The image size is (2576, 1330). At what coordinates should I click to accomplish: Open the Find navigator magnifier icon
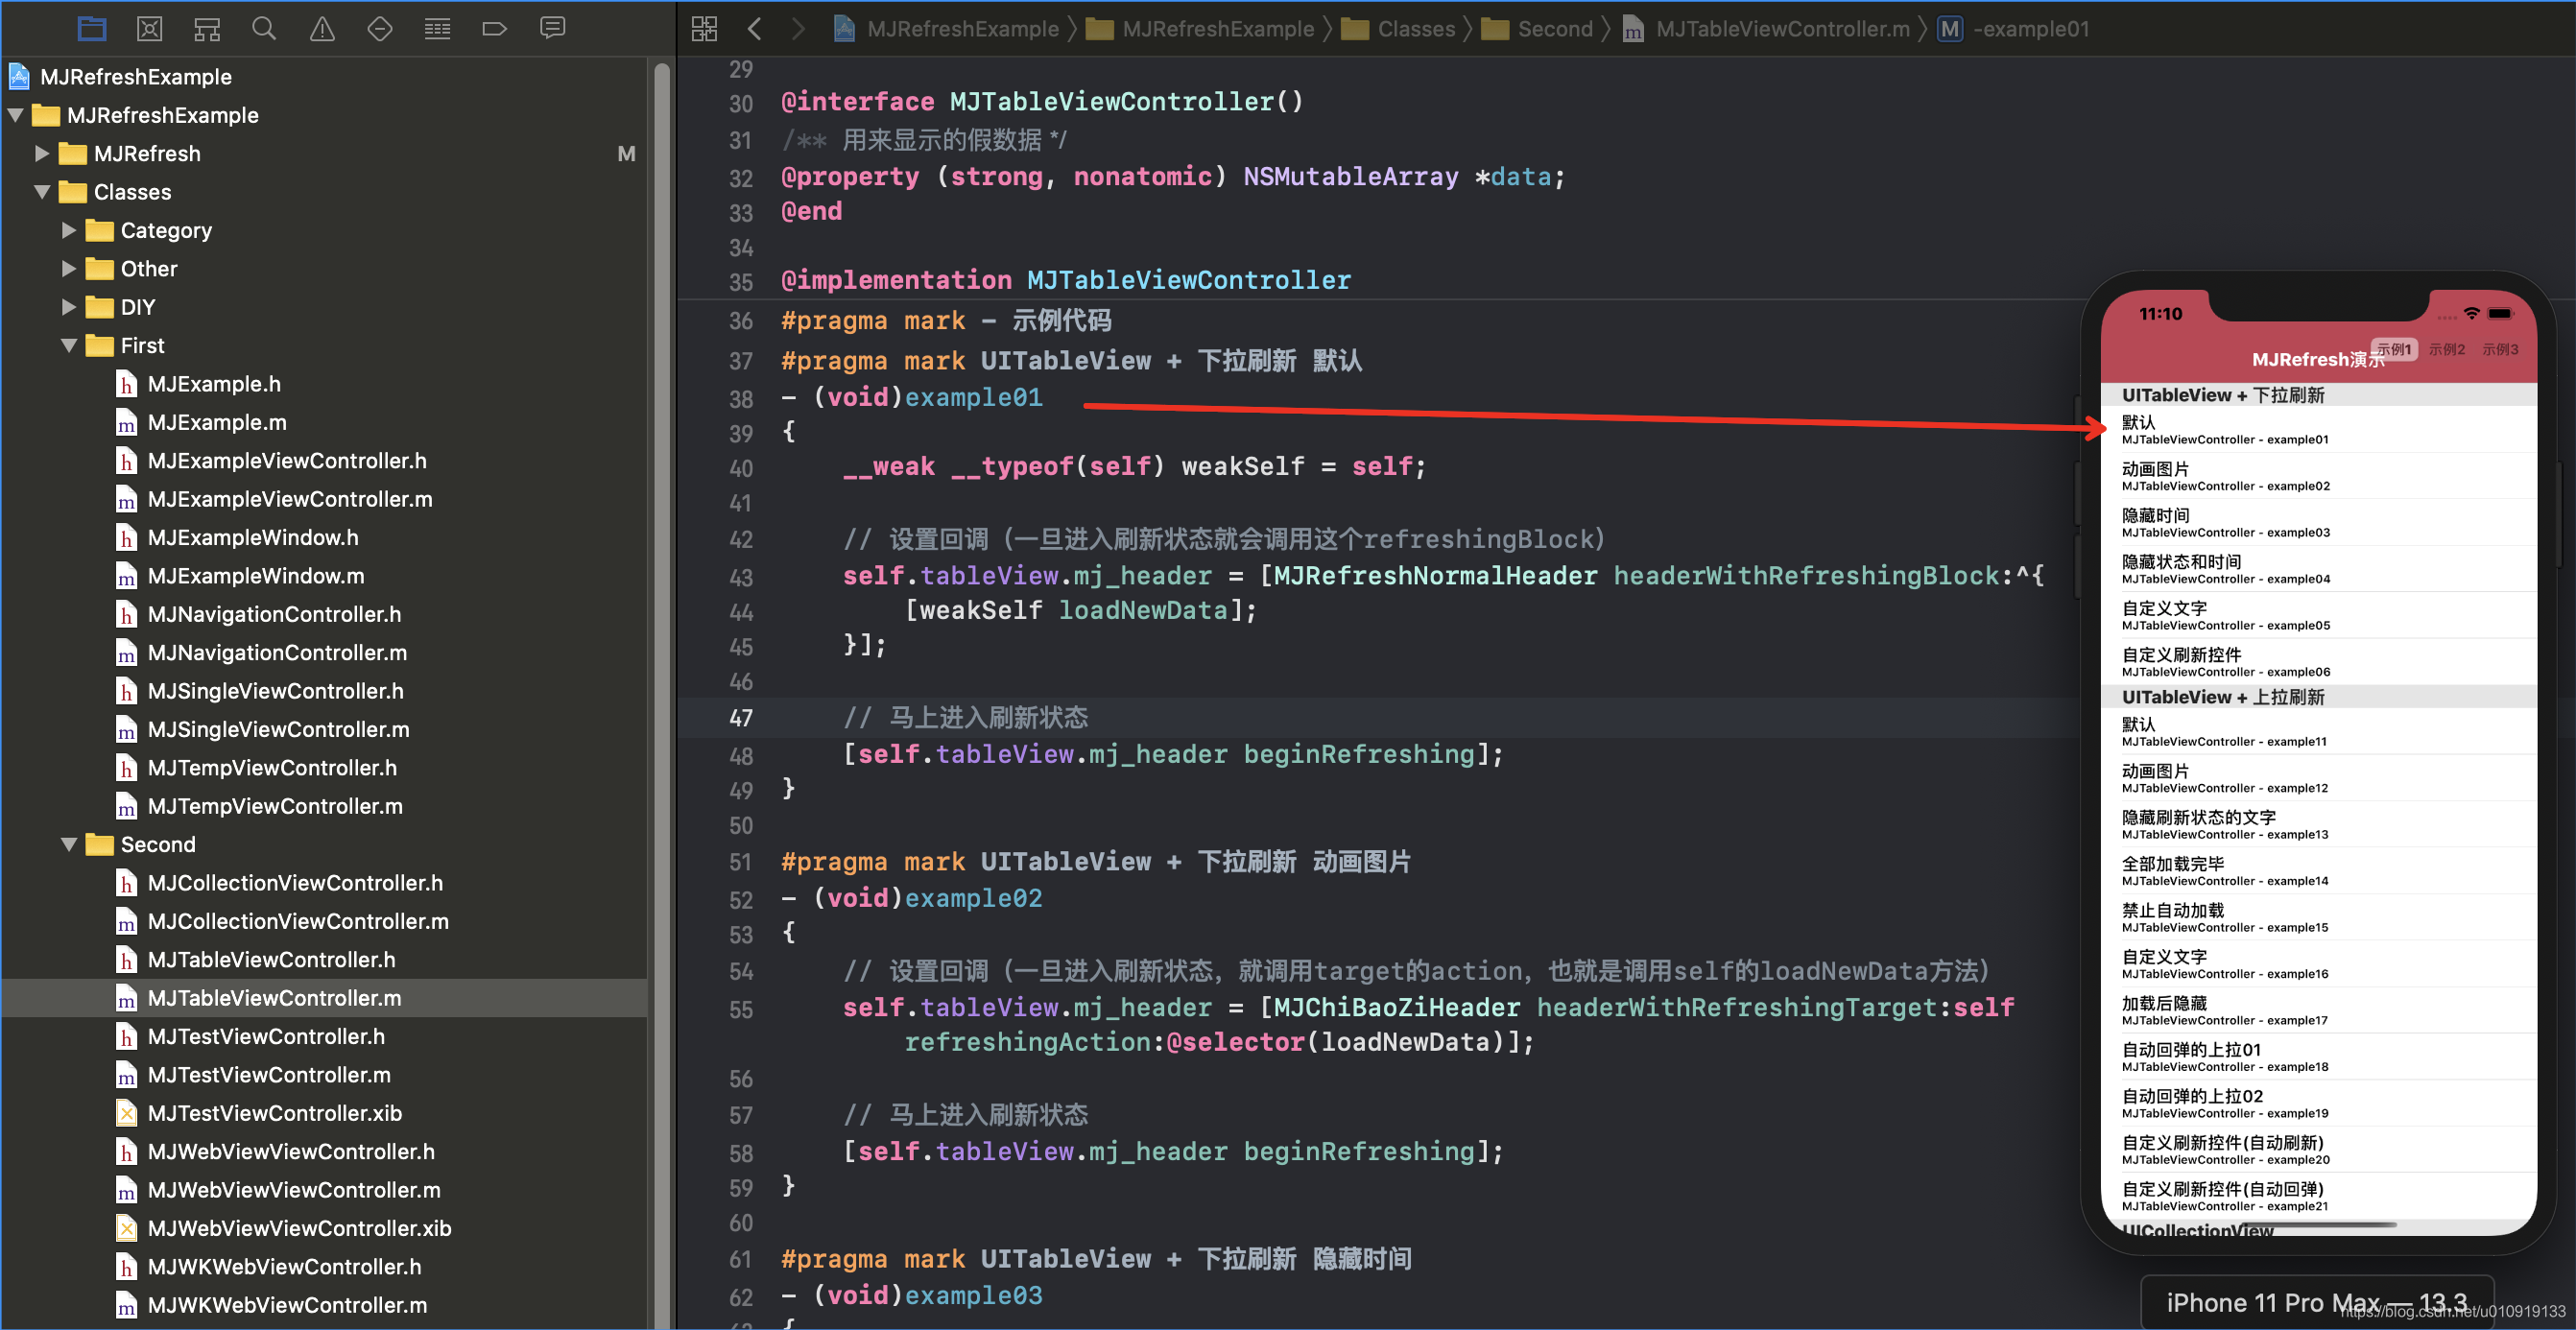(264, 28)
